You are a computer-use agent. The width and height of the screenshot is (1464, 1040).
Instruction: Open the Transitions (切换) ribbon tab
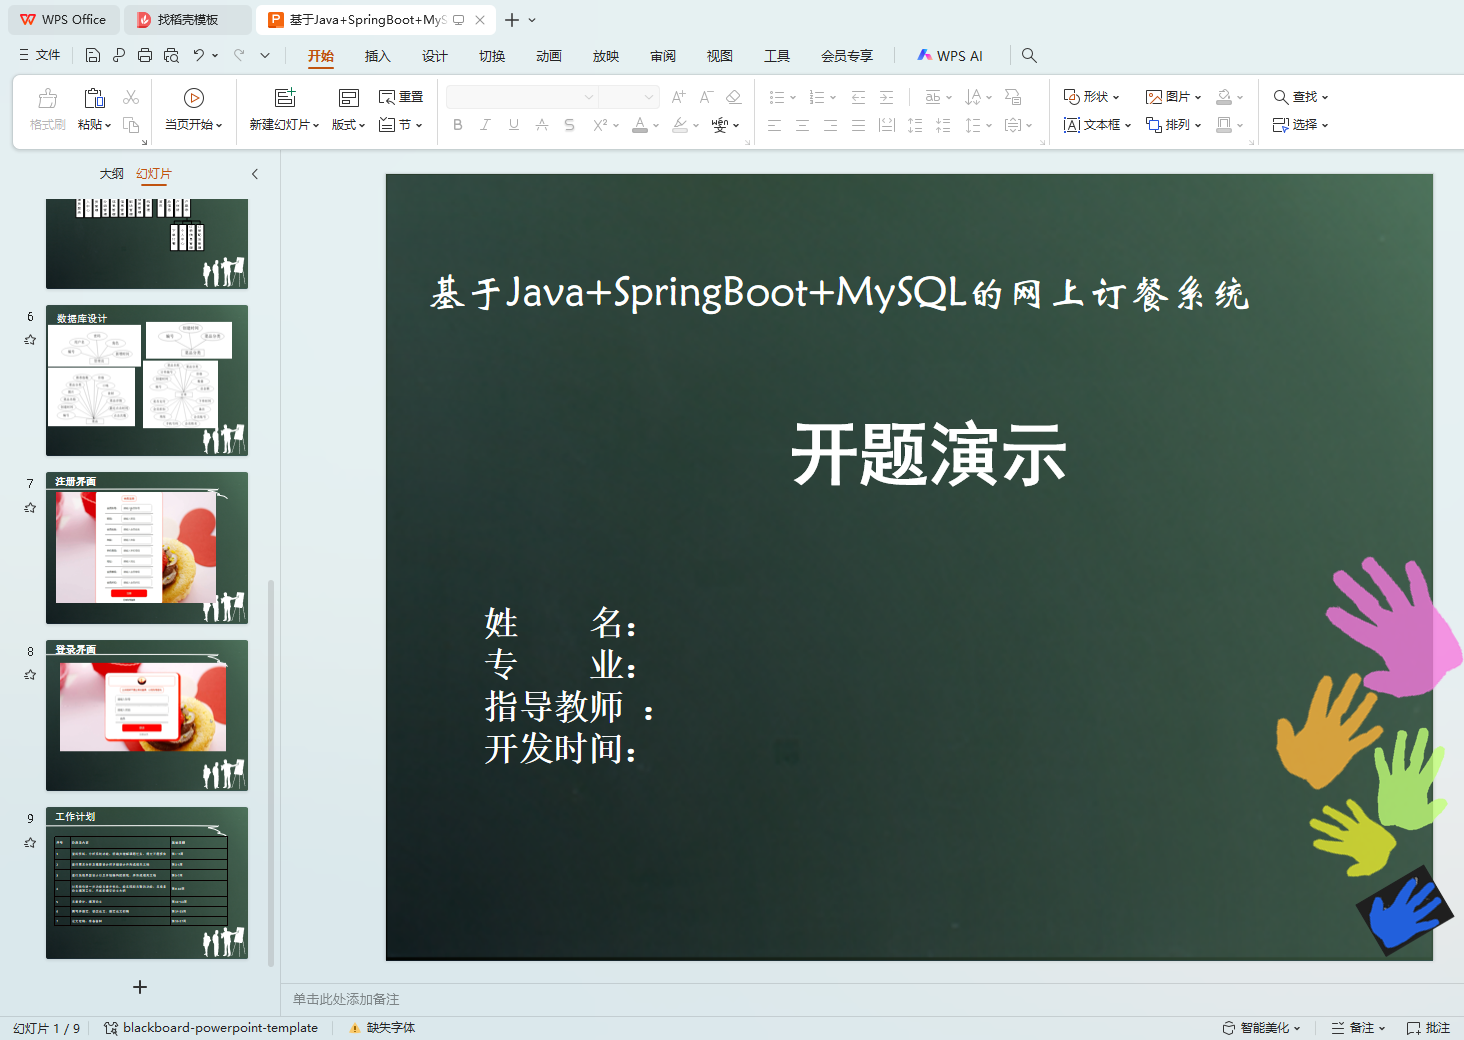[492, 56]
